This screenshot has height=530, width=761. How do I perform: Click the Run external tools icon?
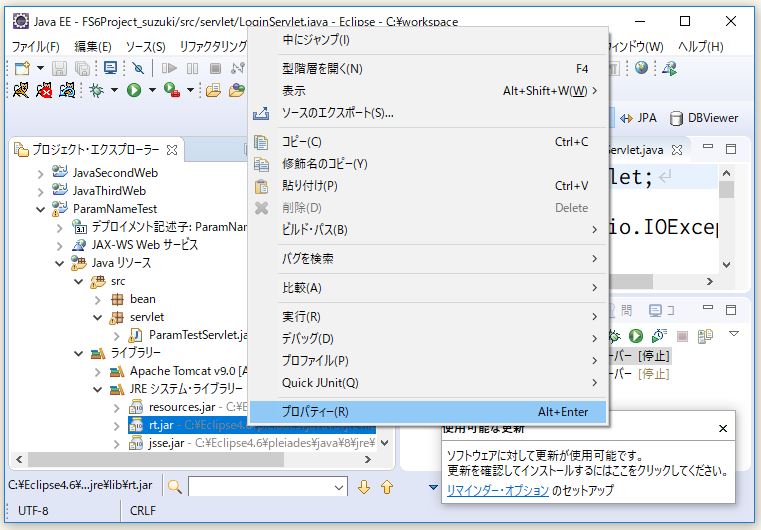[x=172, y=90]
